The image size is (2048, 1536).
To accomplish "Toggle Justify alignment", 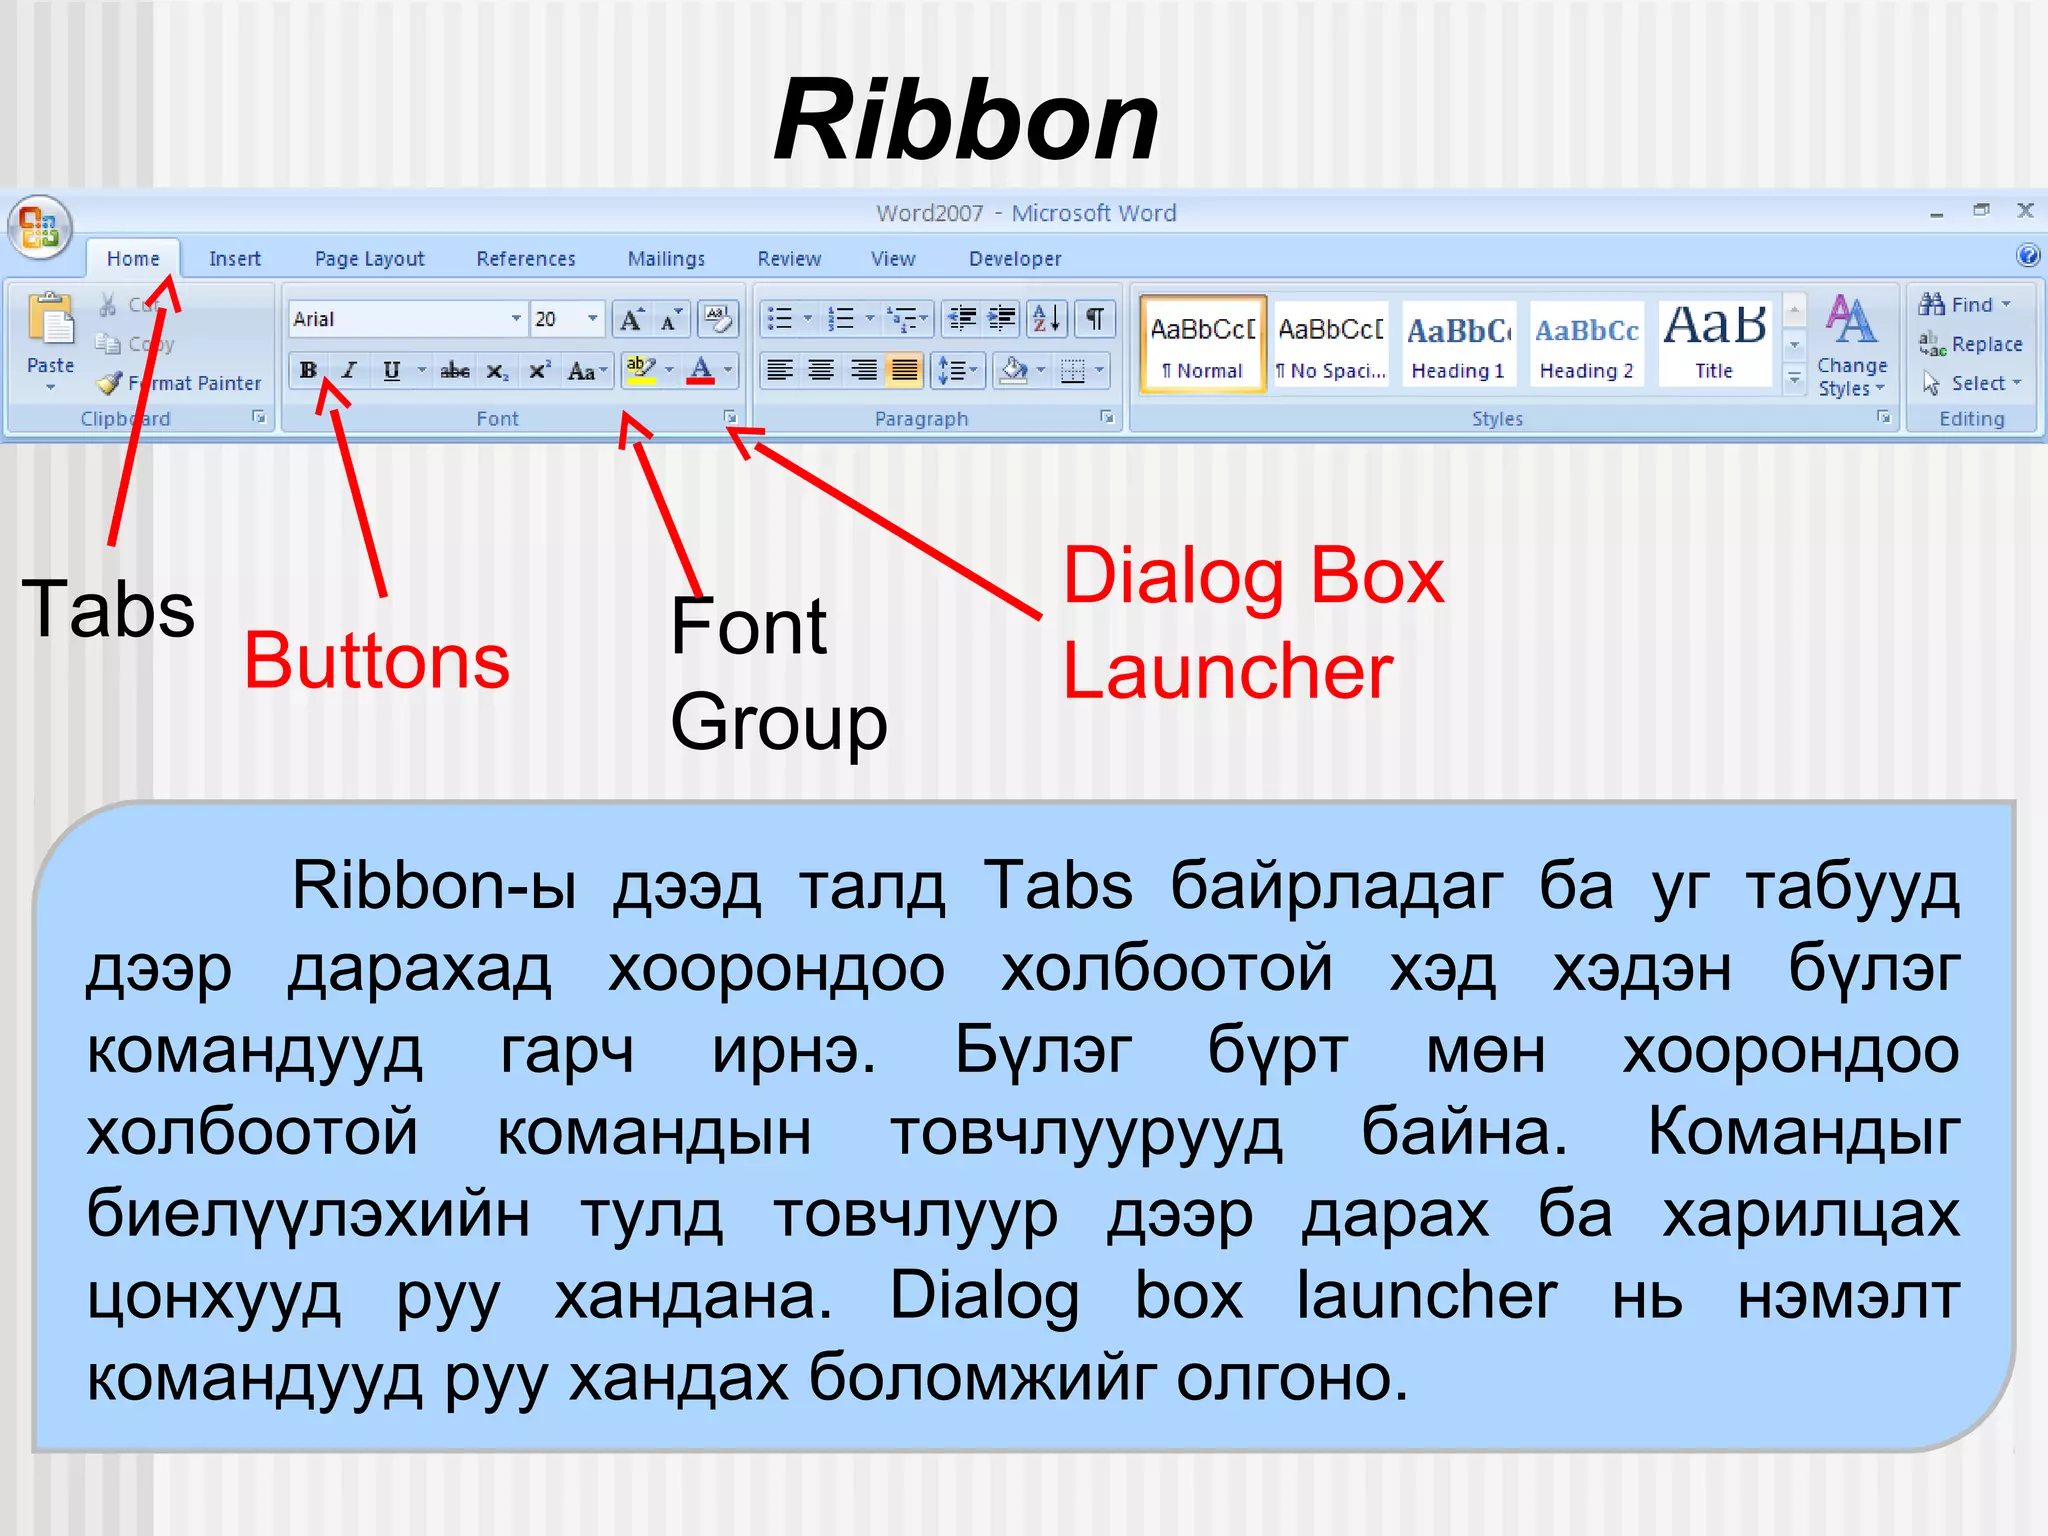I will [904, 371].
